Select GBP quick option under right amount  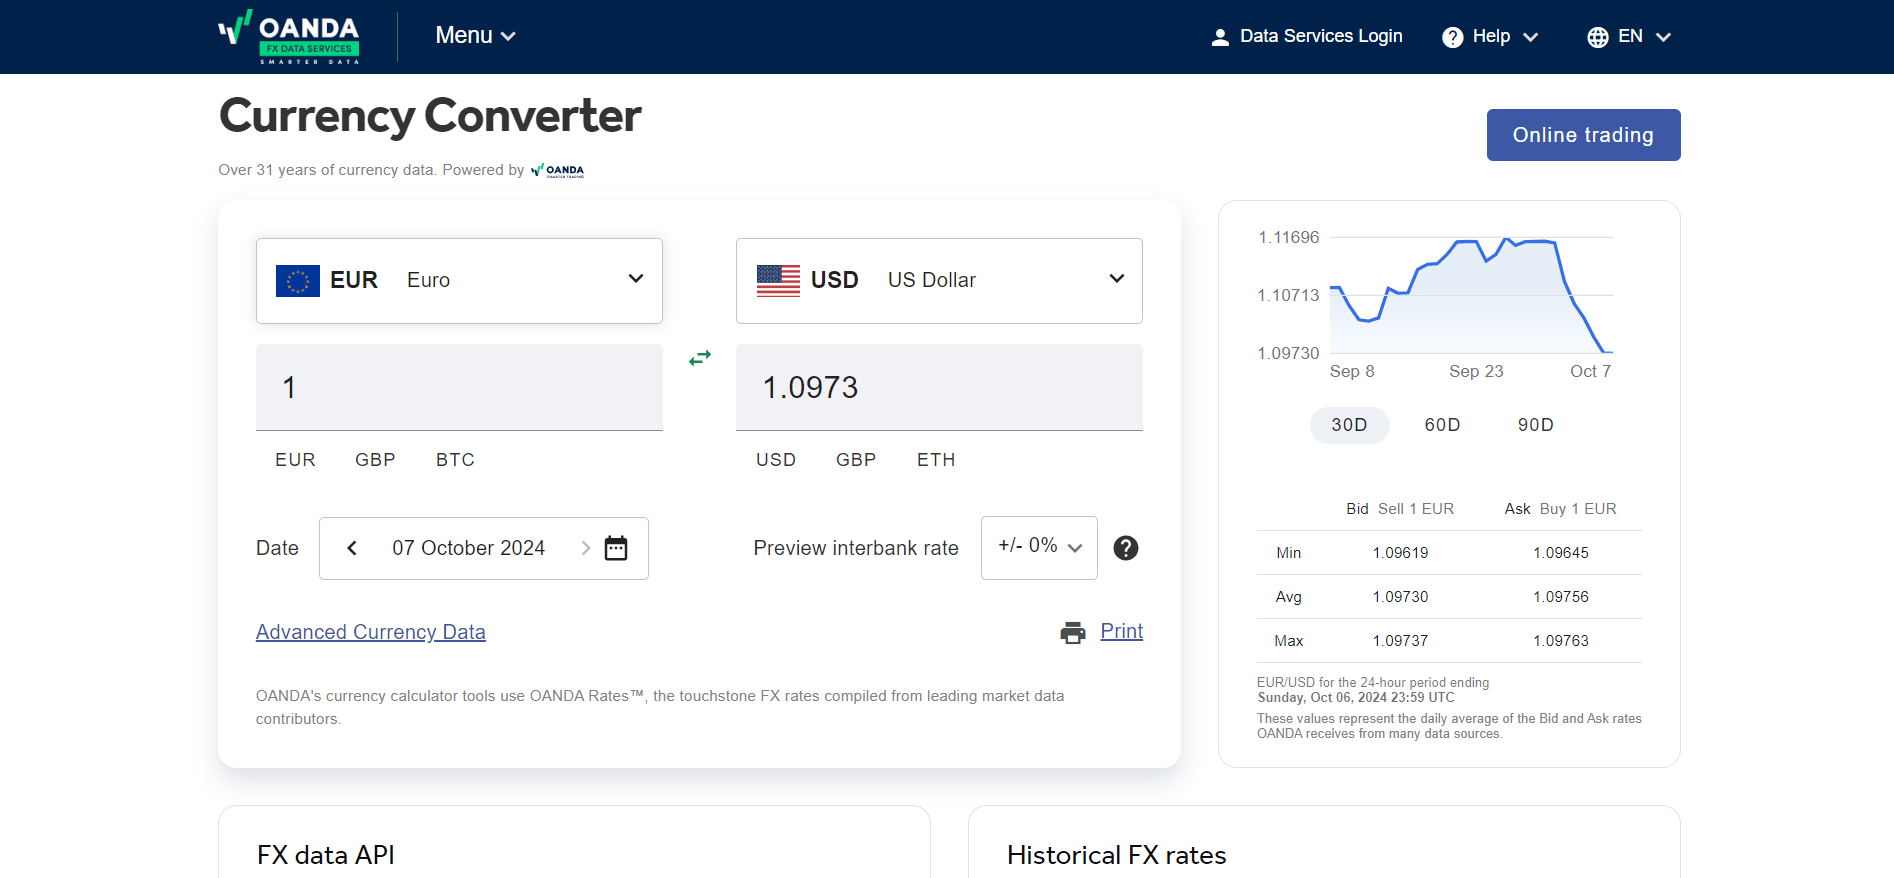tap(856, 460)
